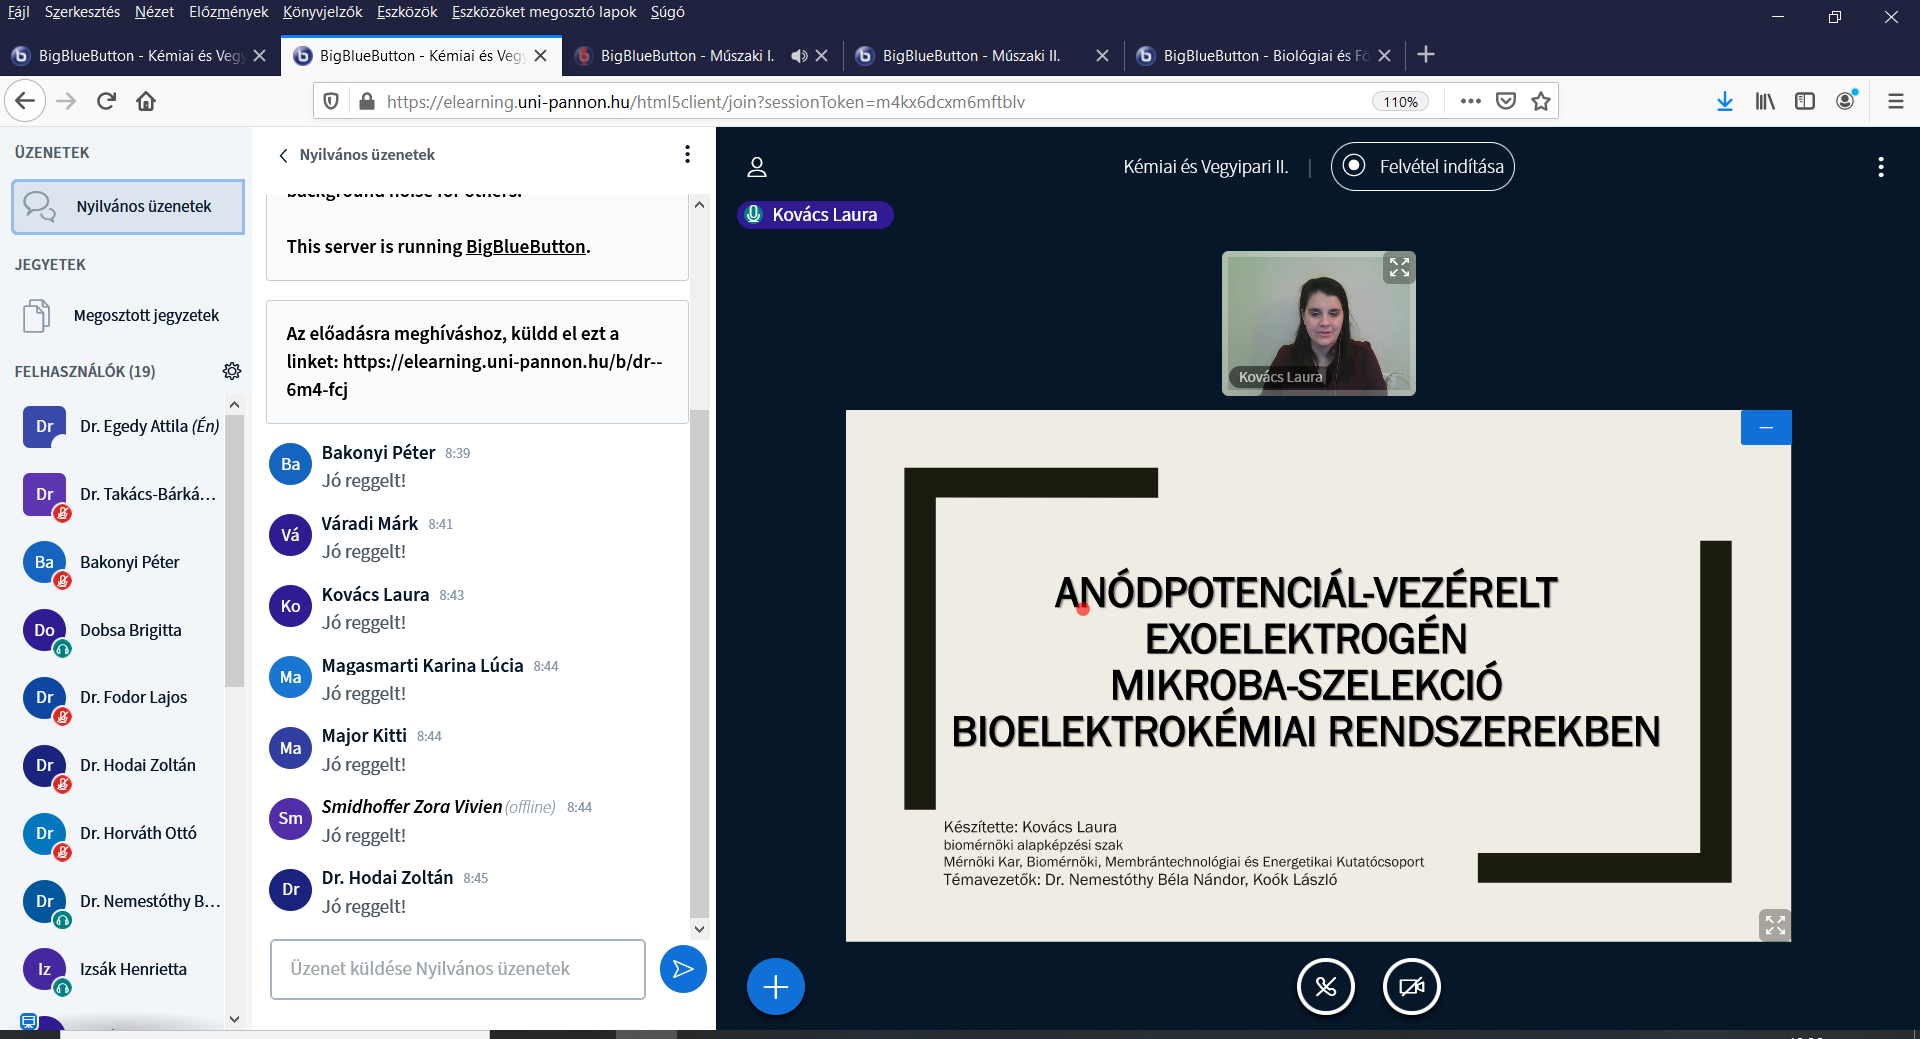Click the send message paper-plane button
This screenshot has height=1039, width=1920.
[x=683, y=969]
